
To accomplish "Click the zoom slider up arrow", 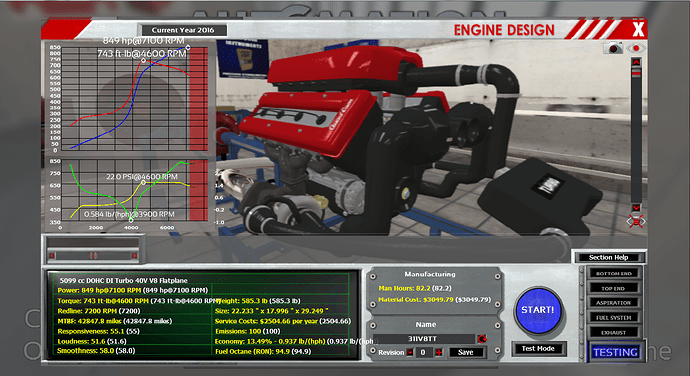I will pos(636,63).
